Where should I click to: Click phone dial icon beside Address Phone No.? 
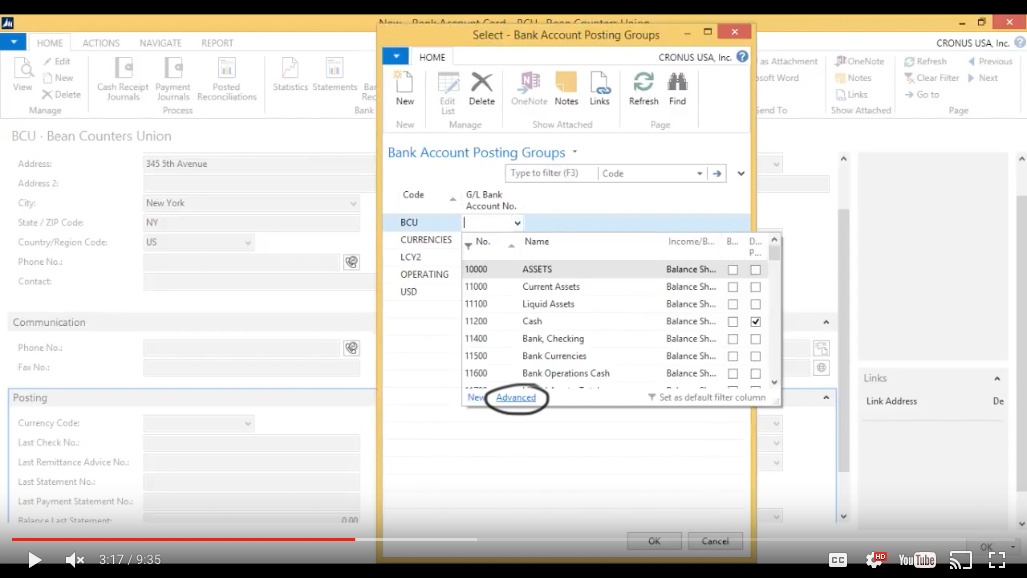pos(352,262)
